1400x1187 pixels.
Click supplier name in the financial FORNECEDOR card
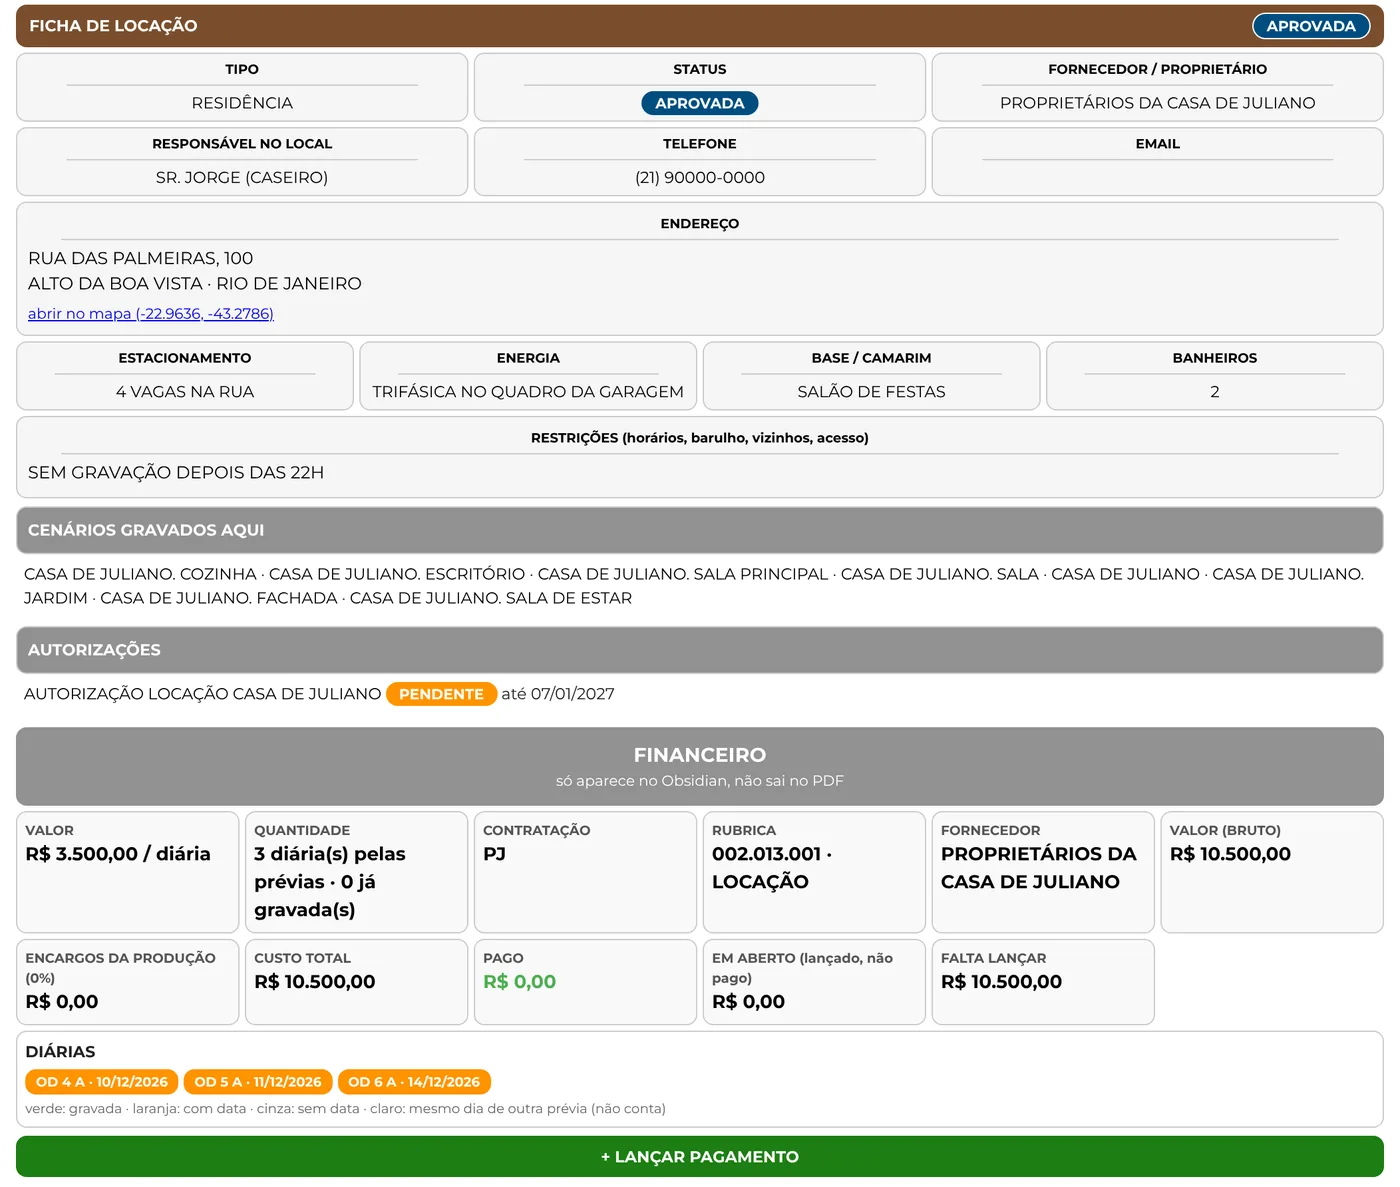[1039, 868]
